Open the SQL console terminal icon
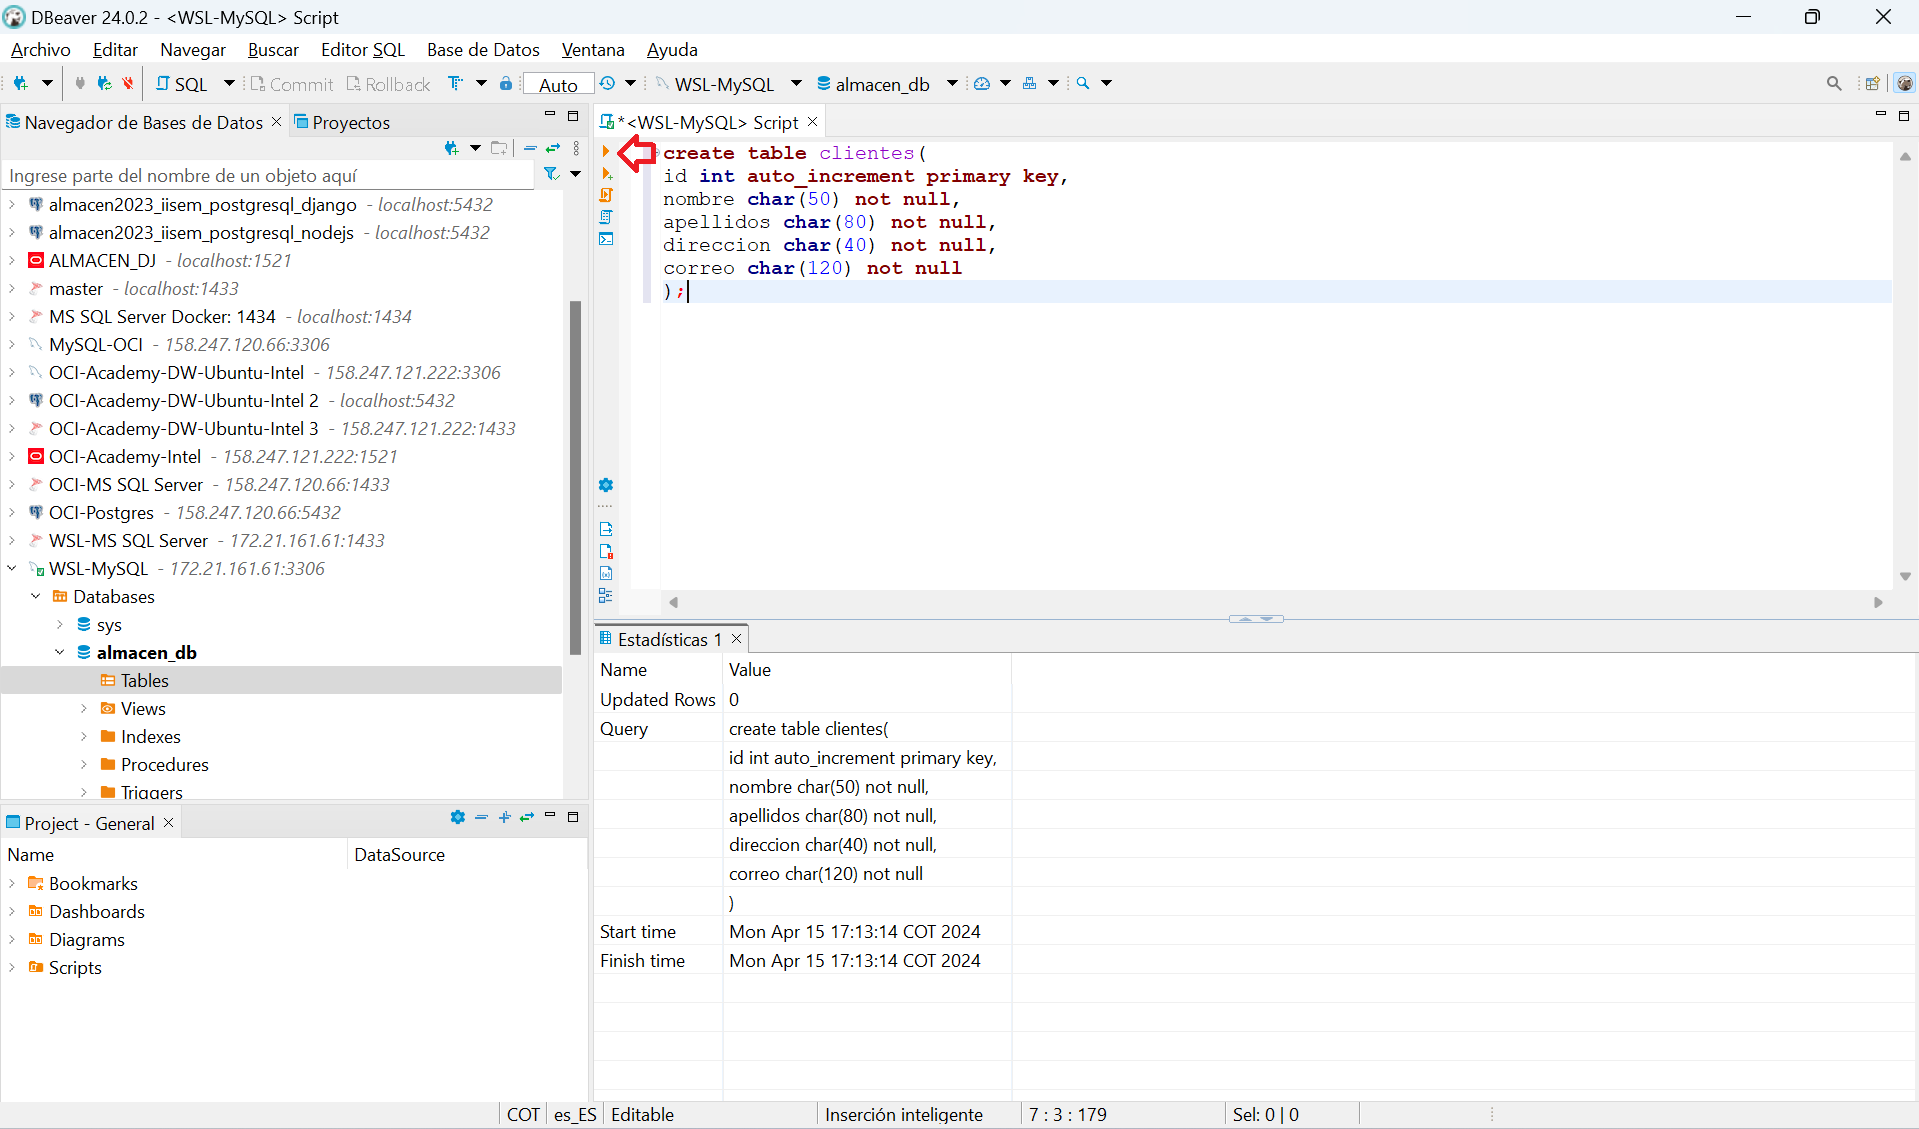The height and width of the screenshot is (1129, 1919). 606,239
